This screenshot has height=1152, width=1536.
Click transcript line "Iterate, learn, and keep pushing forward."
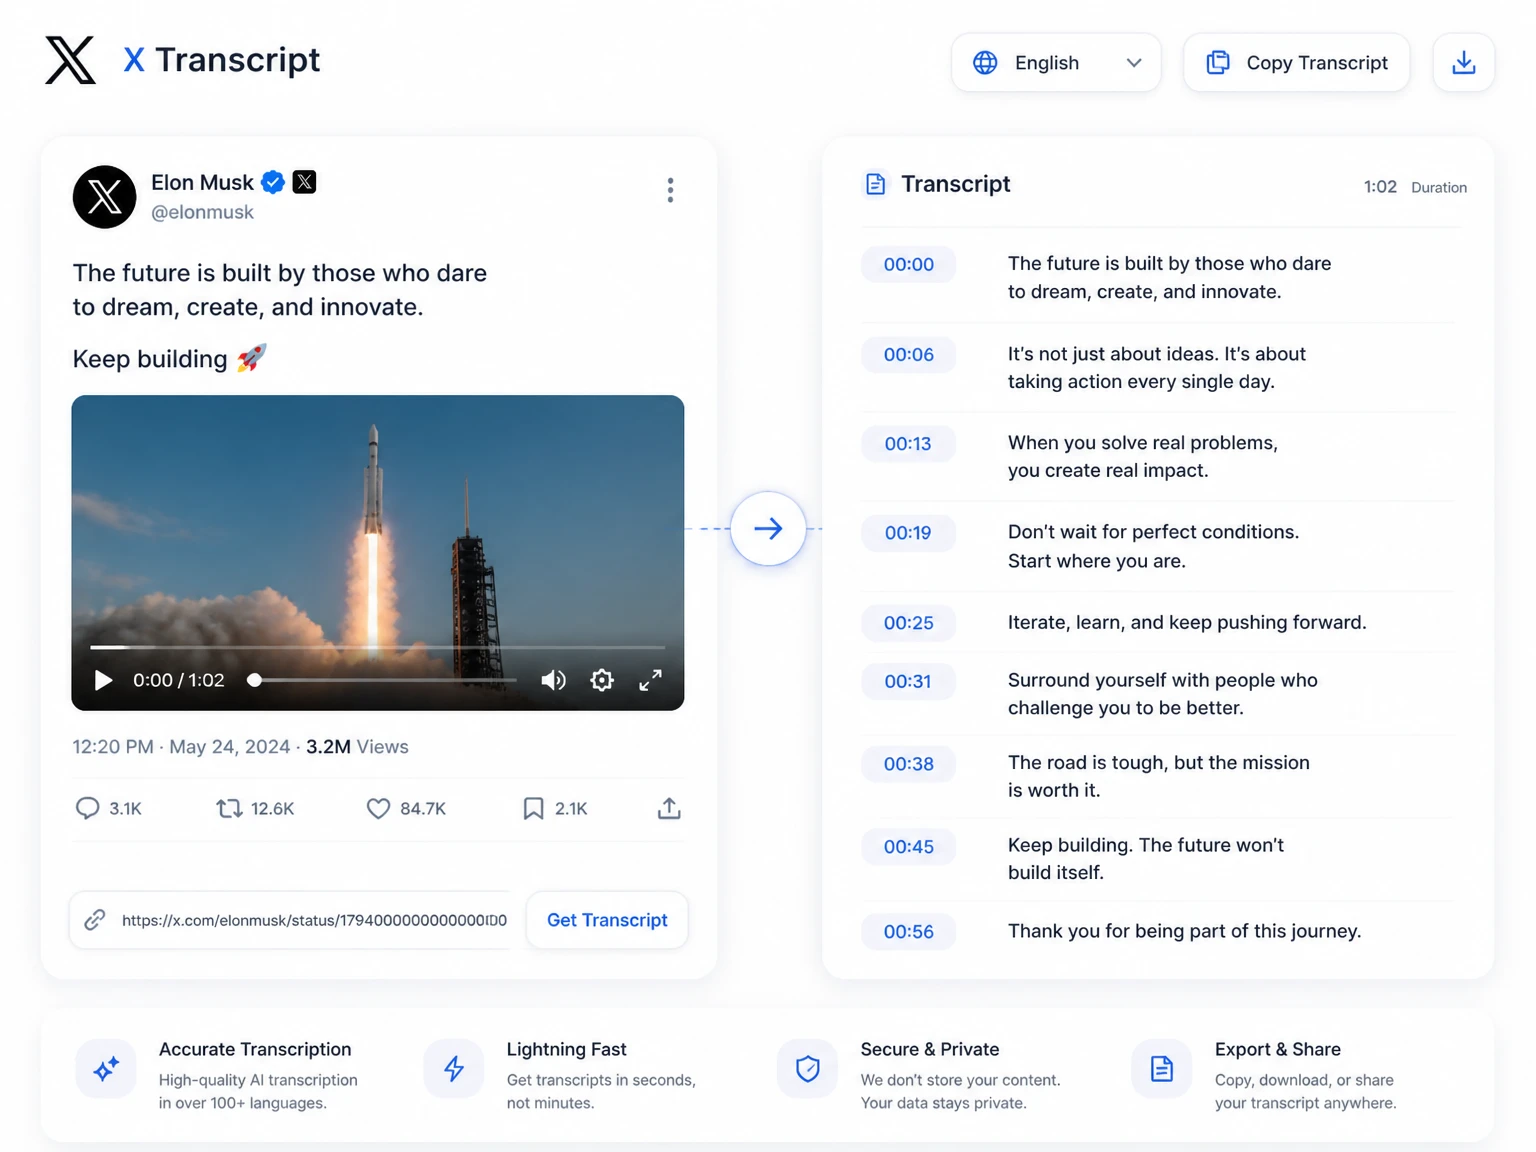click(x=1187, y=622)
